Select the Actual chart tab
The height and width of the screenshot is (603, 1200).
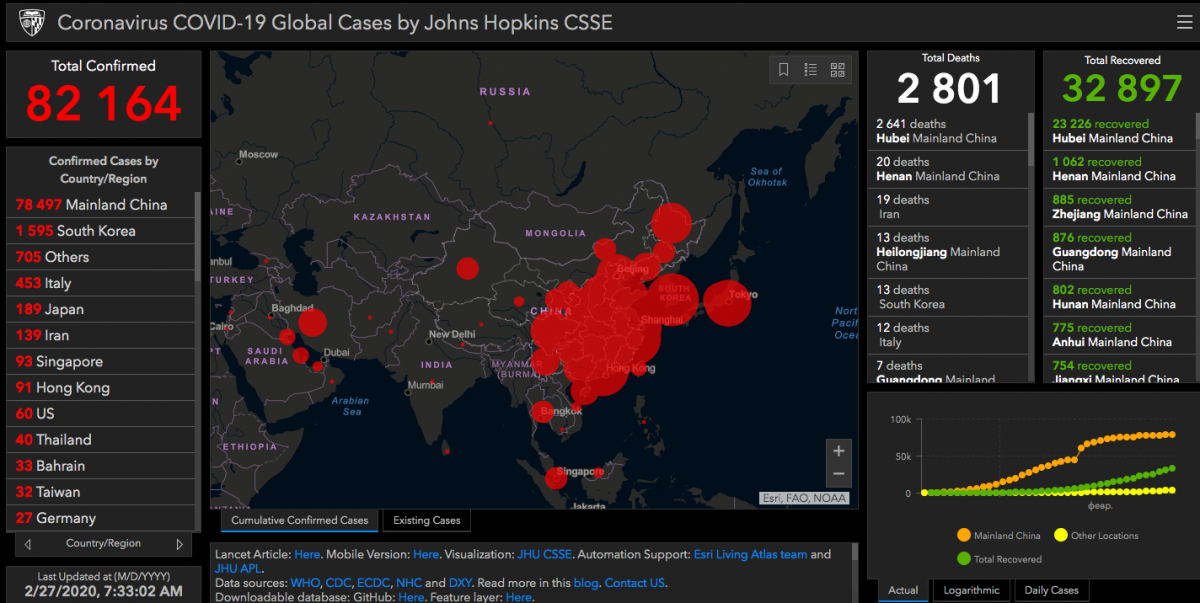click(x=903, y=590)
